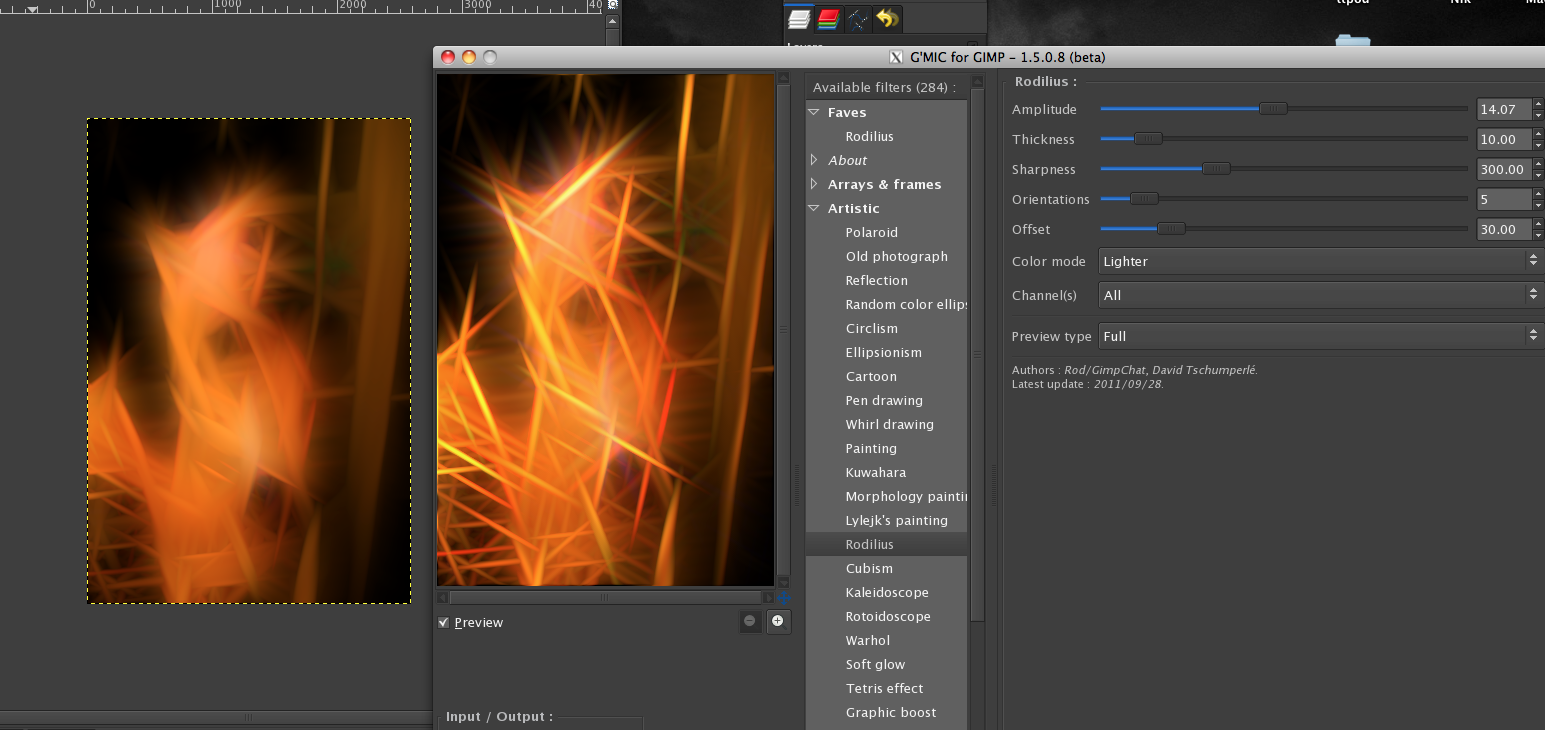Click the zoom in preview button

point(777,621)
